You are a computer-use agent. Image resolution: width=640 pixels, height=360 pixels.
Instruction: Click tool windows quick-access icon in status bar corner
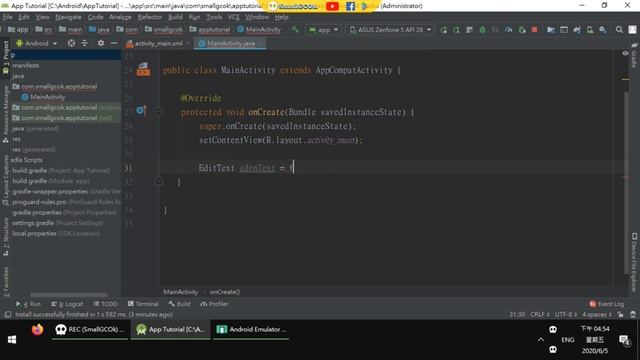point(8,315)
